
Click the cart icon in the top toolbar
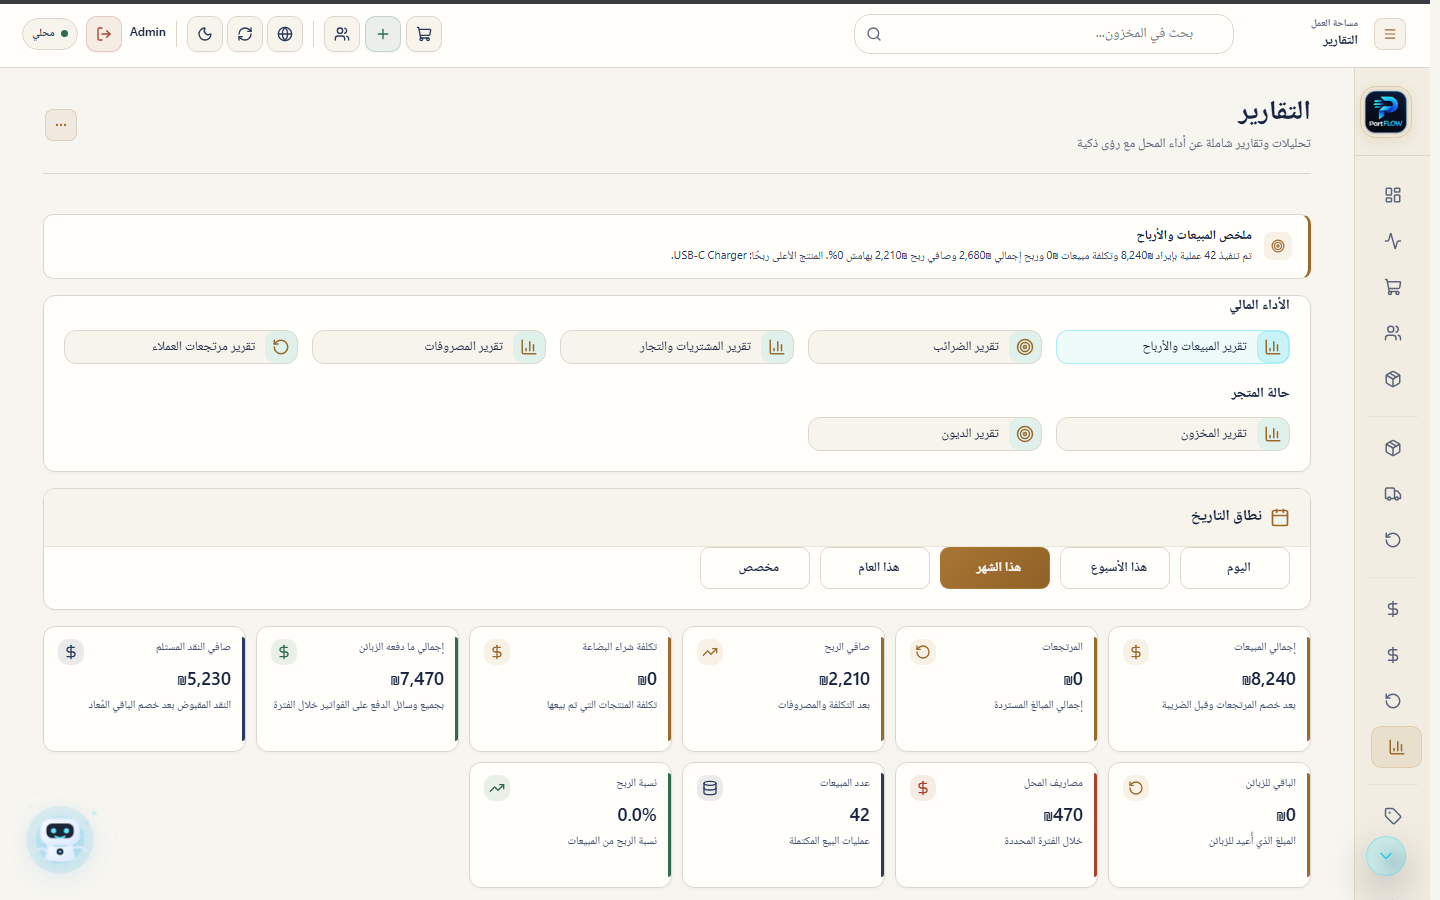tap(424, 34)
